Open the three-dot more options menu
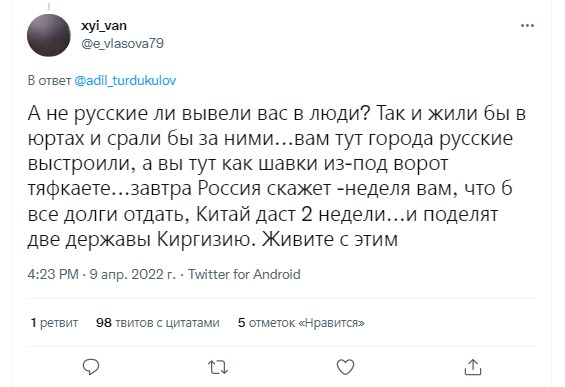This screenshot has height=387, width=565. tap(528, 26)
